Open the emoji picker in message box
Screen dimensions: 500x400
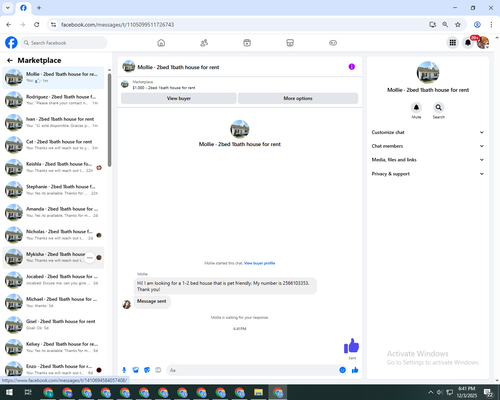(x=342, y=370)
